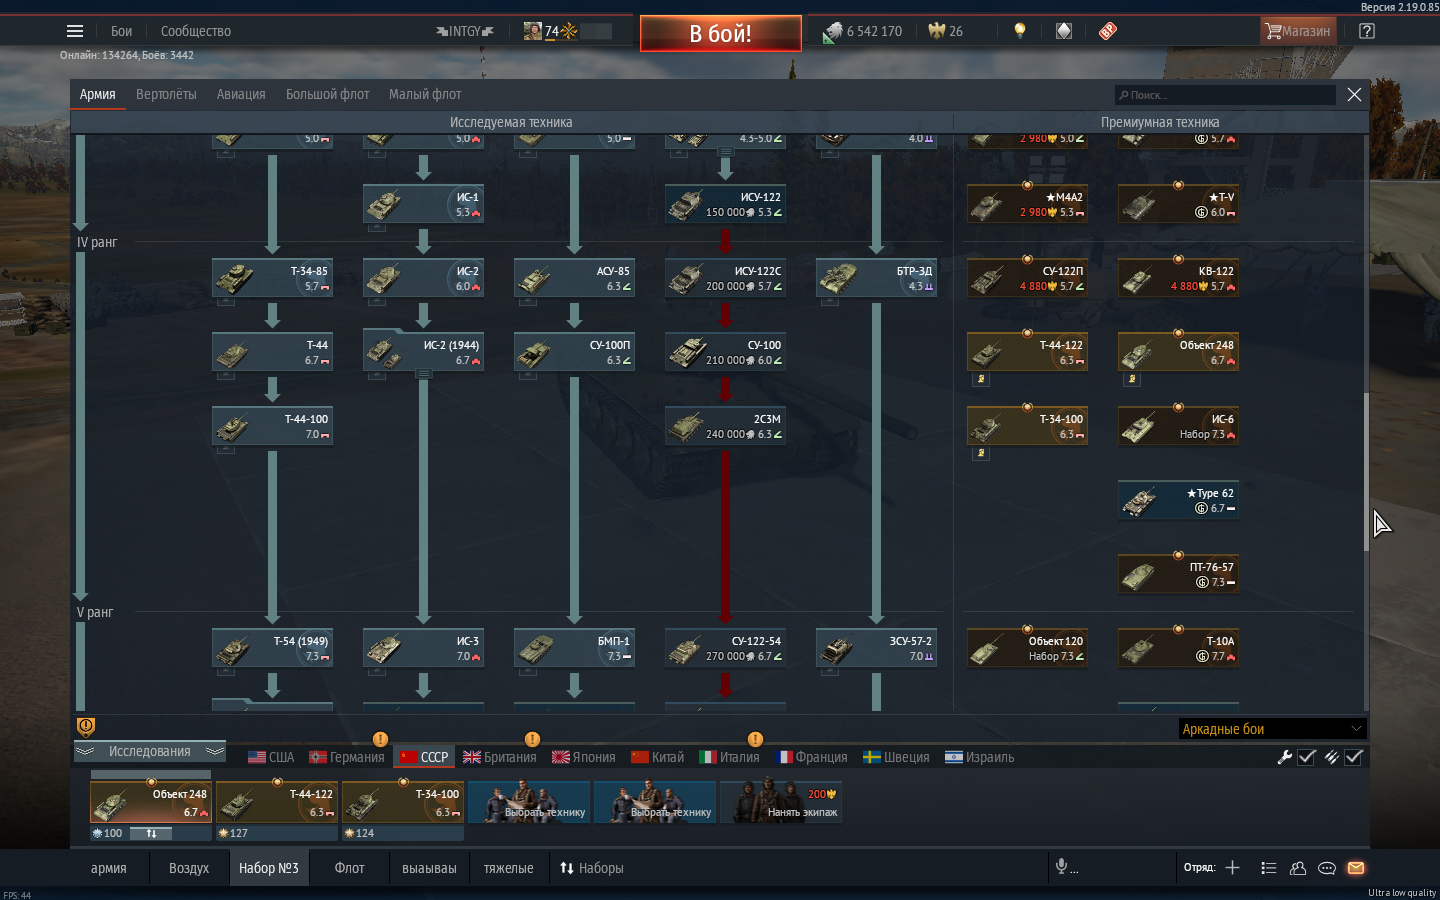Select the Швеция nation
1440x900 pixels.
point(897,757)
